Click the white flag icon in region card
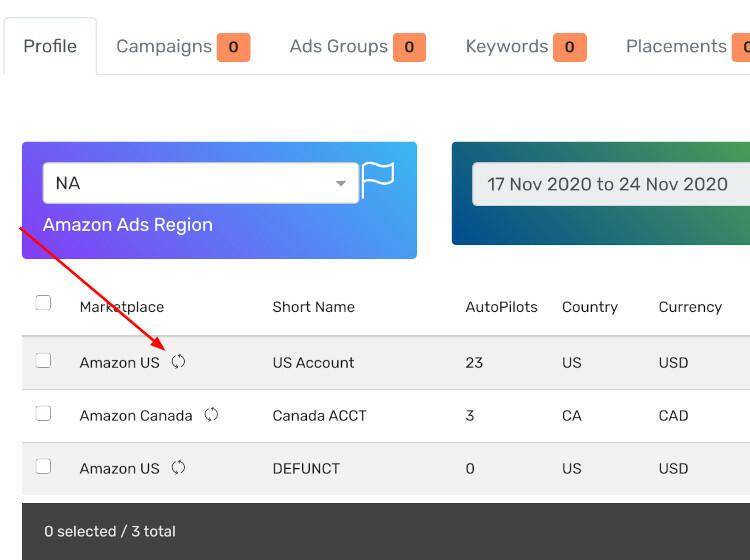Viewport: 750px width, 560px height. tap(377, 180)
